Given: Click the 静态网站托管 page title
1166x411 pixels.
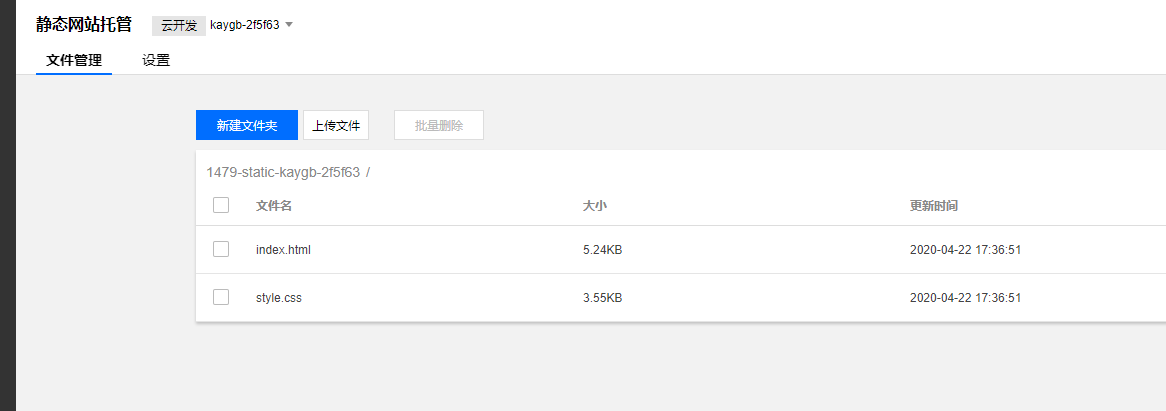Looking at the screenshot, I should coord(84,24).
